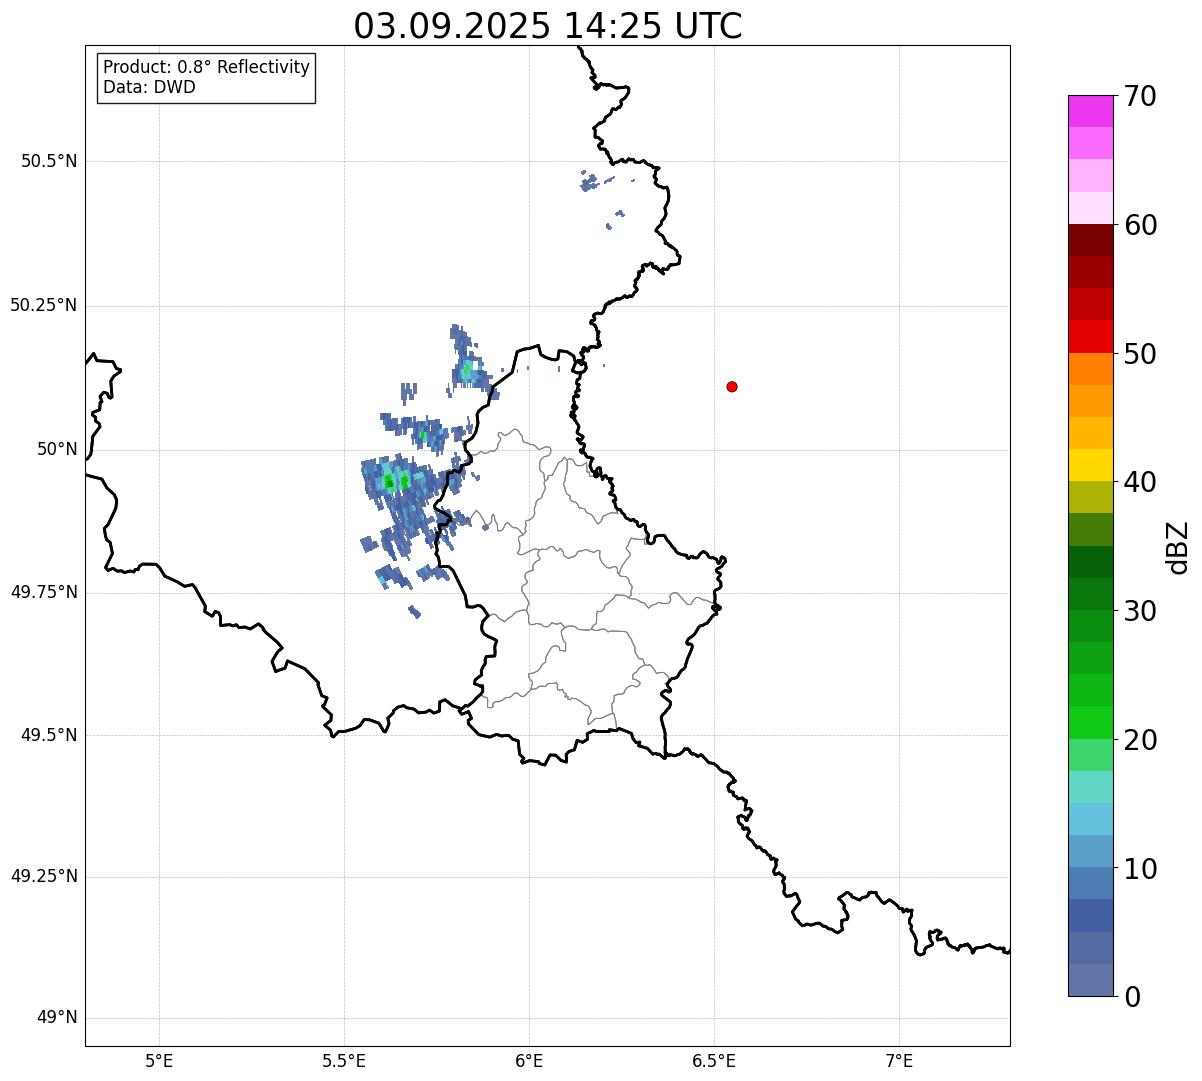Click the 49.75°N latitude label

pos(44,592)
